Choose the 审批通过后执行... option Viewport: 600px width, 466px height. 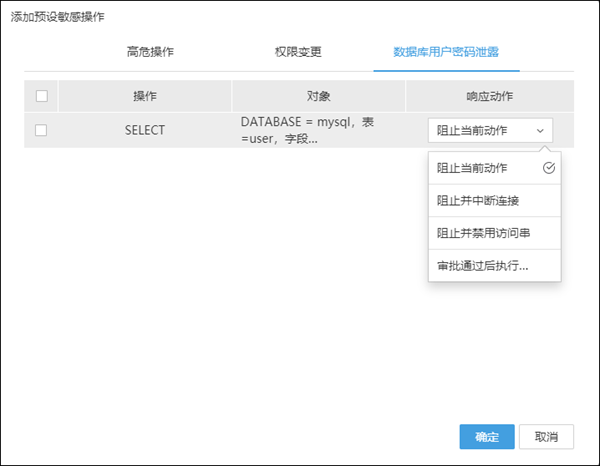point(483,266)
